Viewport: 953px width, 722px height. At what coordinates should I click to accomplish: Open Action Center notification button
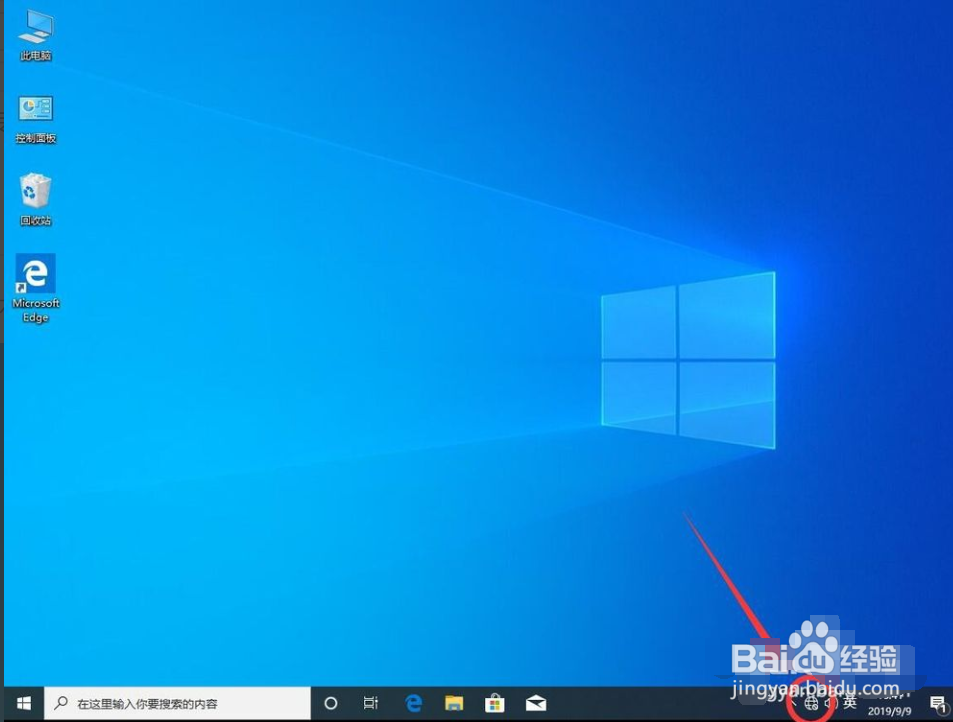coord(936,701)
